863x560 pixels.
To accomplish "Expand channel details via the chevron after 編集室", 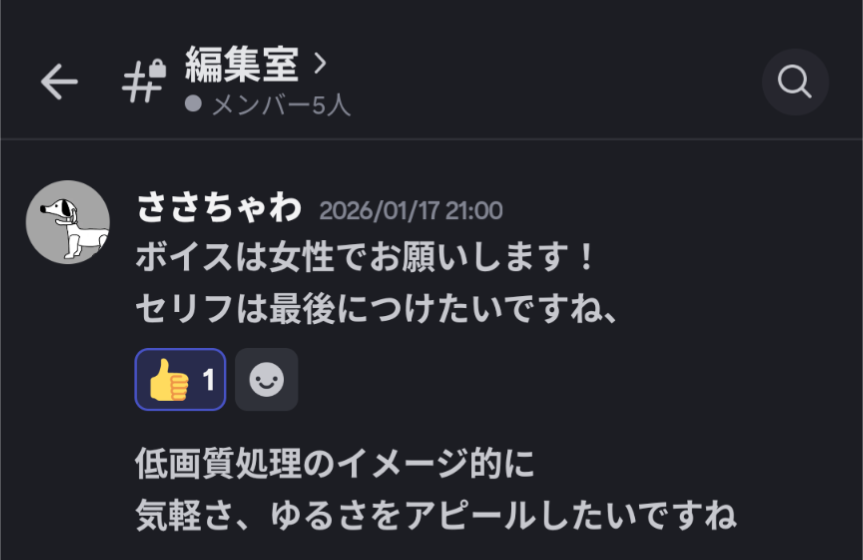I will click(x=320, y=63).
